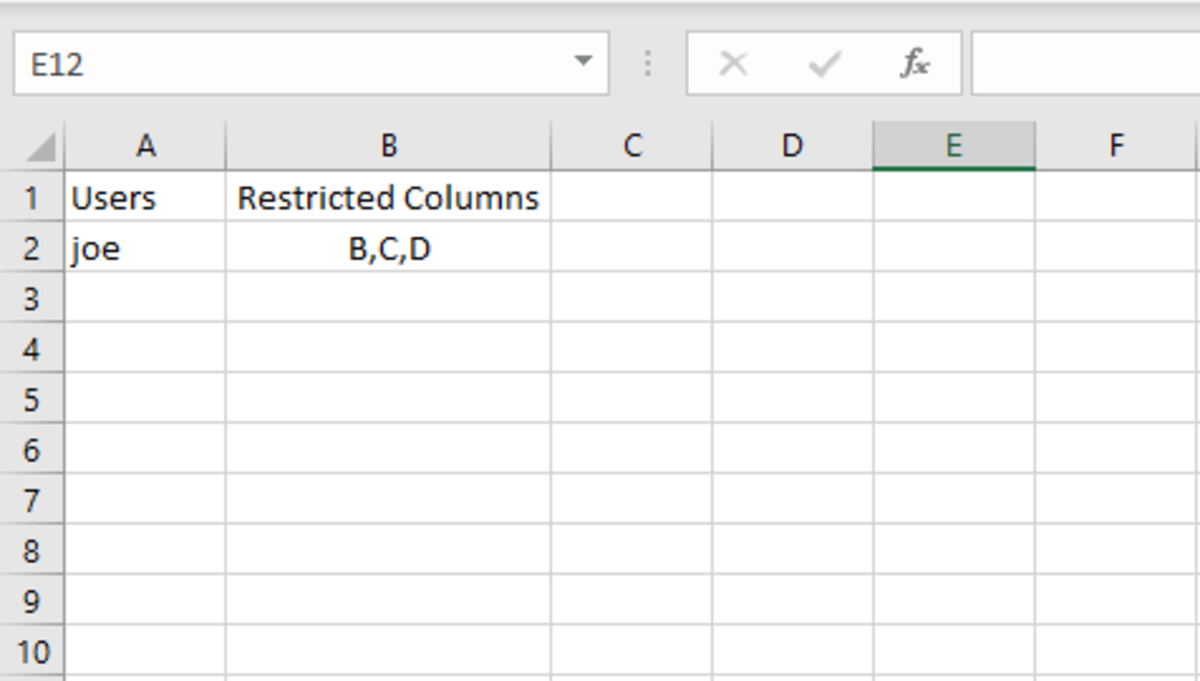Click the Cancel (X) formula bar icon
The width and height of the screenshot is (1200, 681).
click(733, 64)
